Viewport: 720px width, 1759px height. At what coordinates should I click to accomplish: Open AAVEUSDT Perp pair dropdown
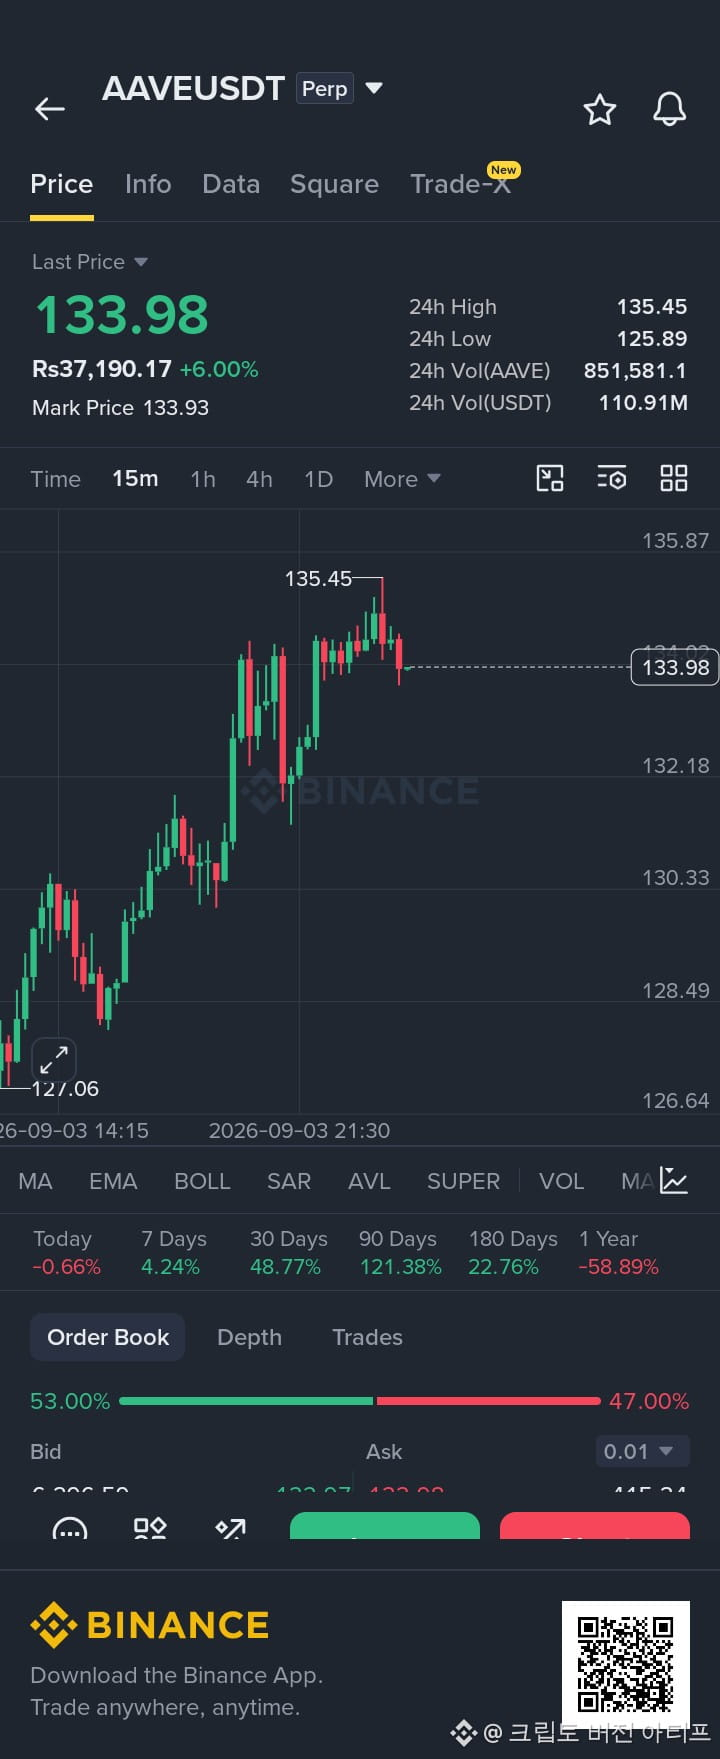374,88
